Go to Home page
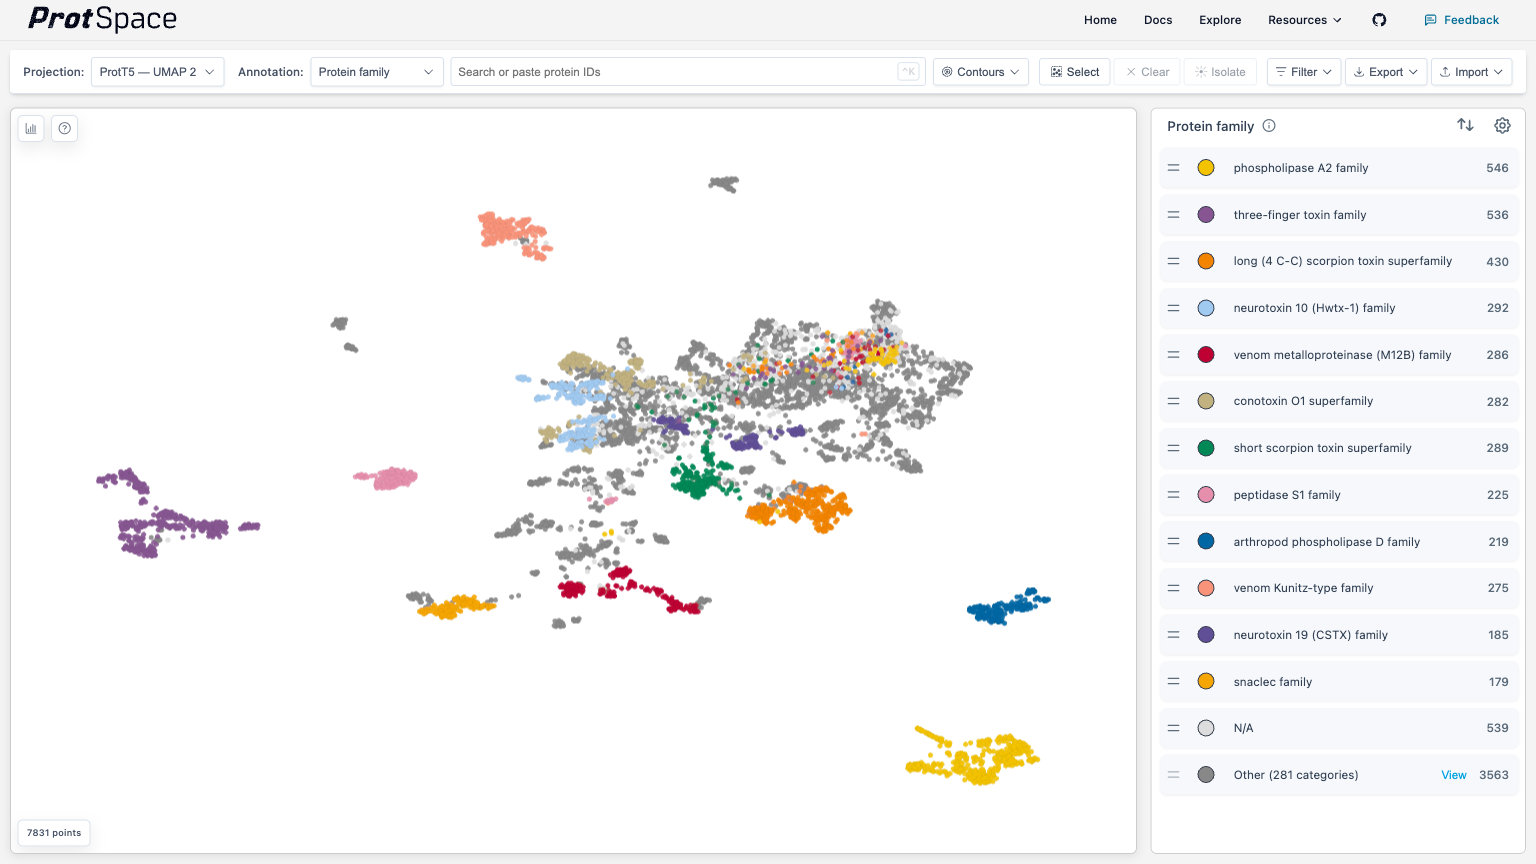The image size is (1536, 864). [x=1100, y=20]
